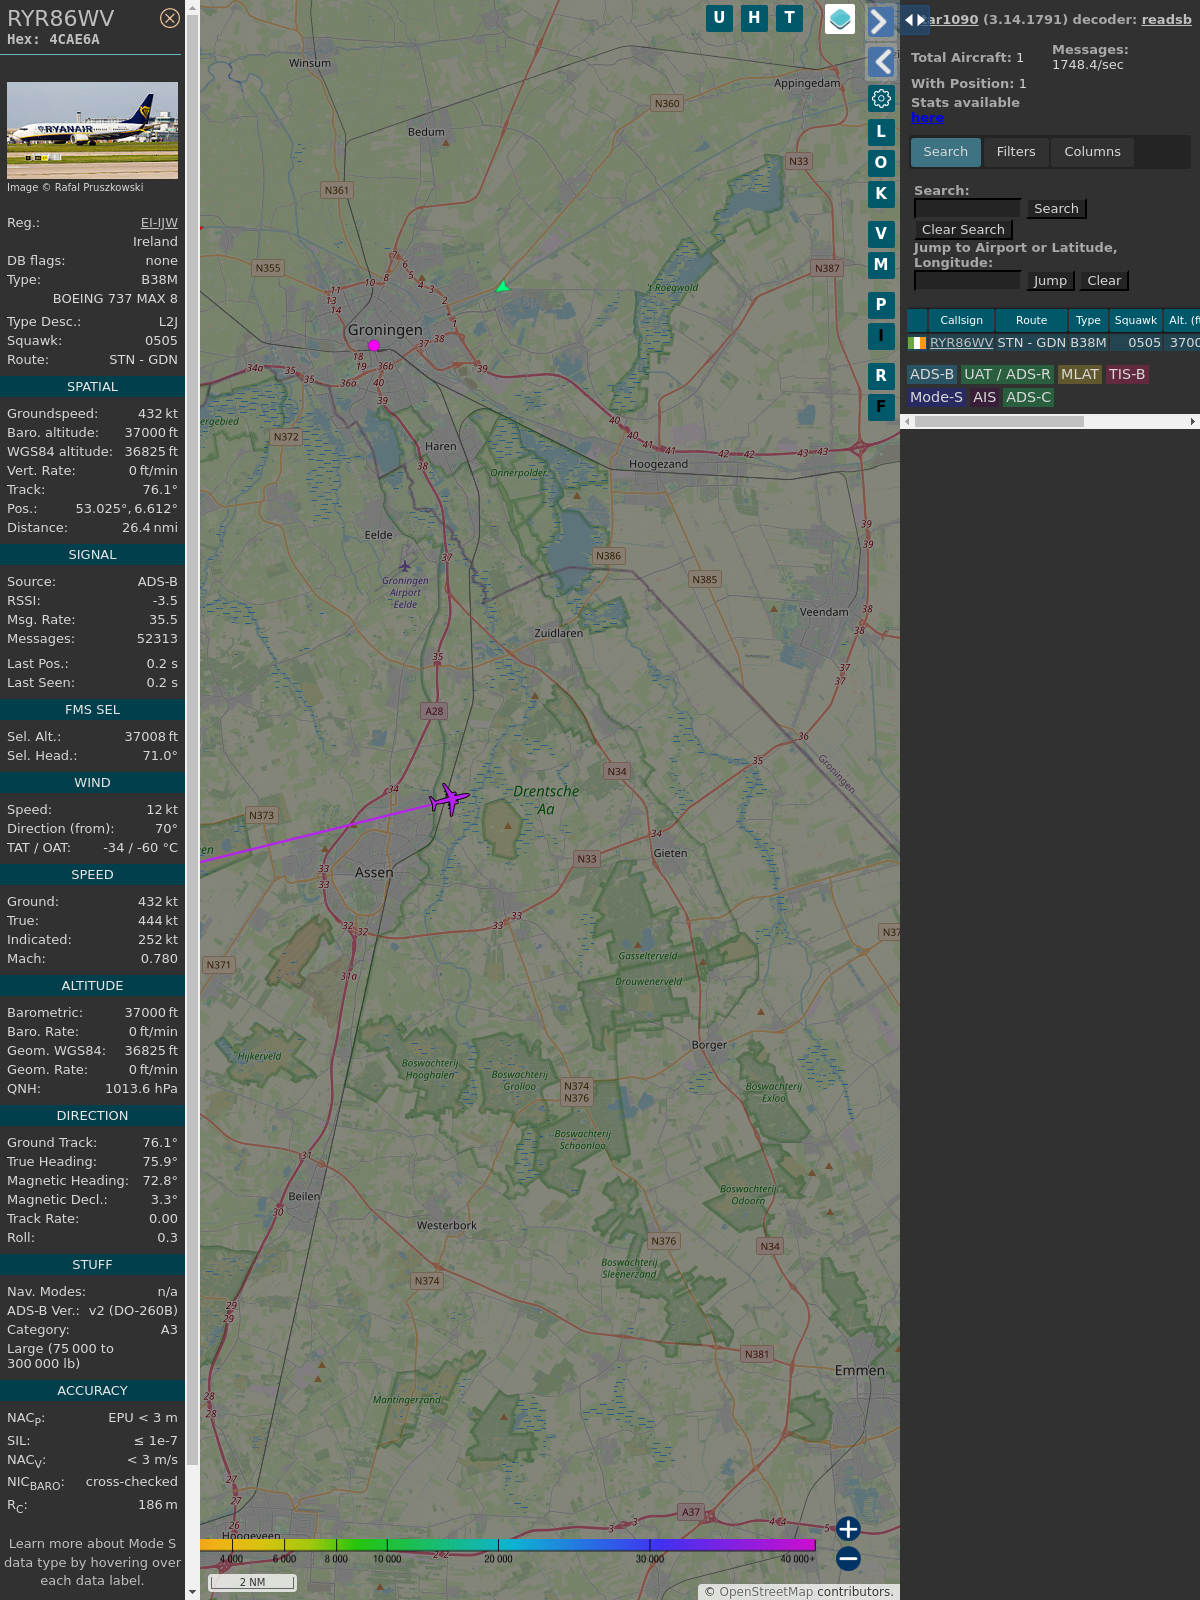This screenshot has height=1600, width=1200.
Task: Click the magenta dot in Groningen
Action: coord(374,346)
